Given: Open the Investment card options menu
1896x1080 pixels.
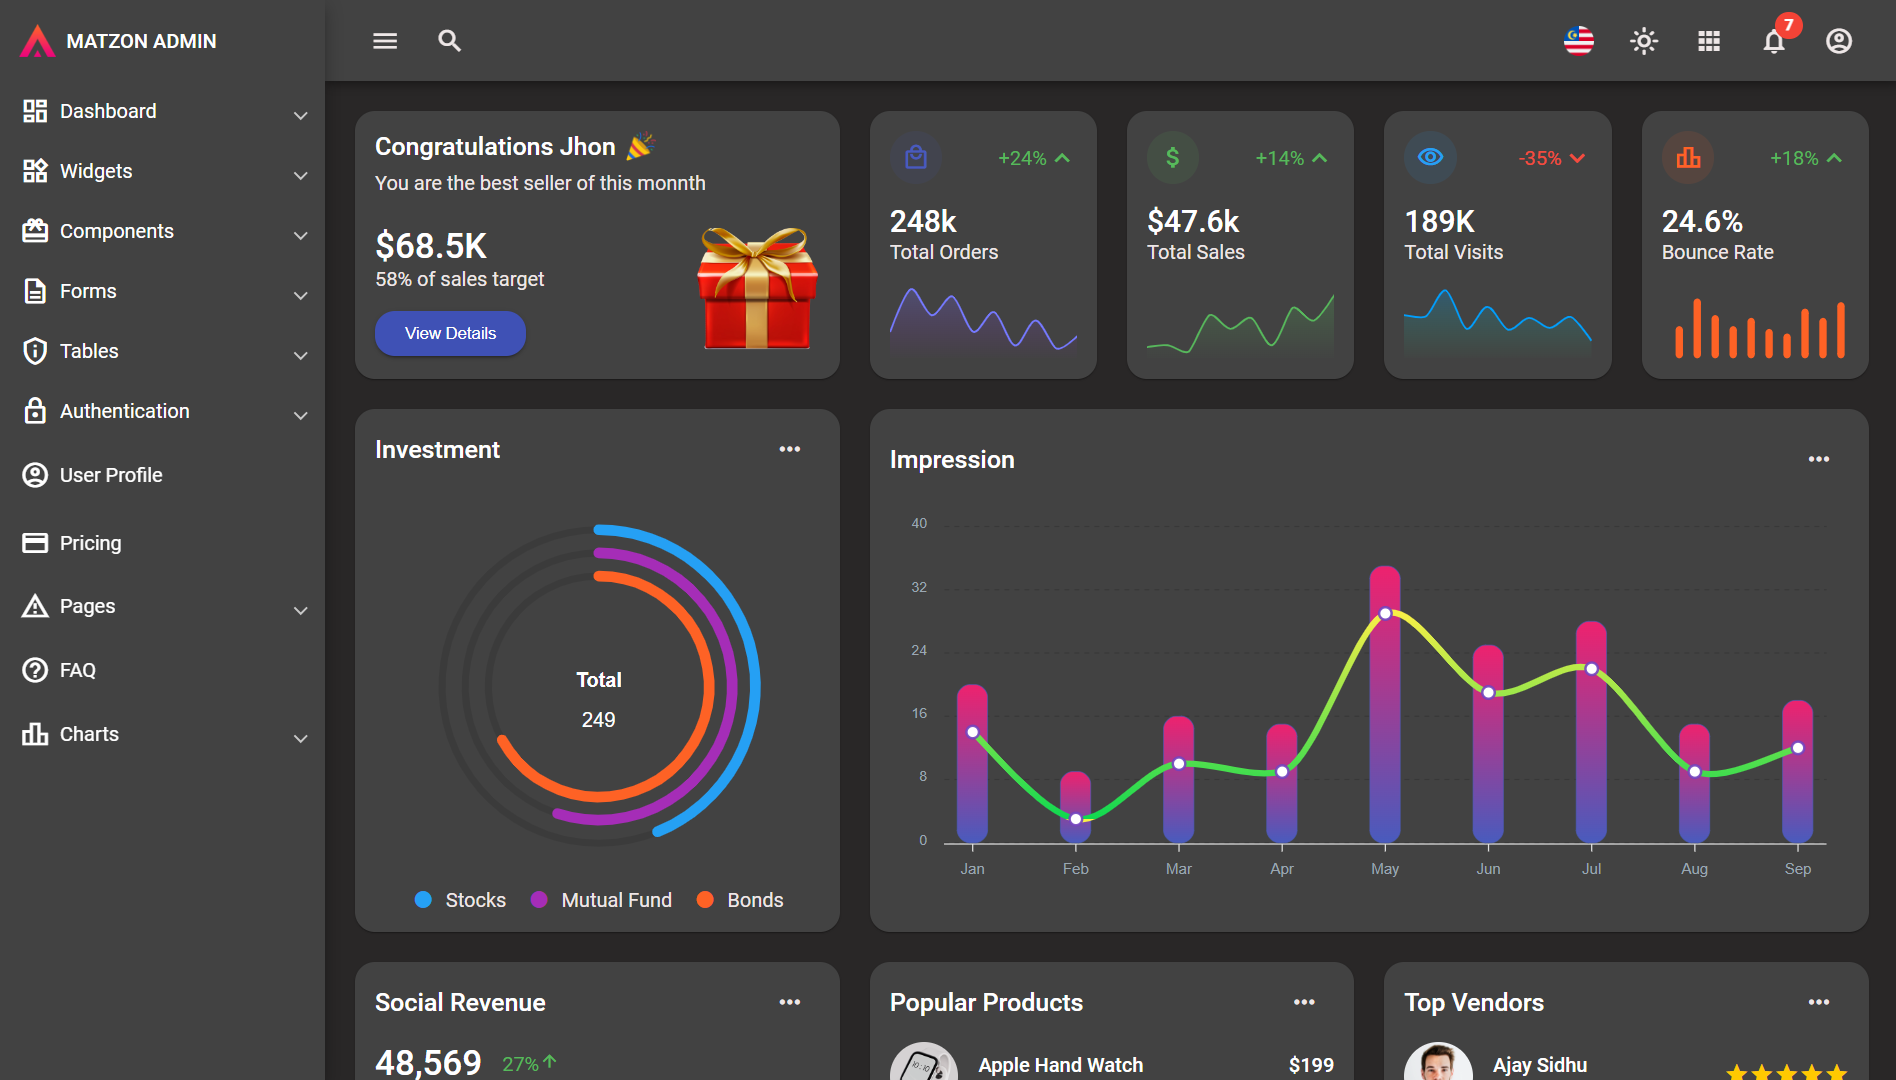Looking at the screenshot, I should pyautogui.click(x=789, y=449).
